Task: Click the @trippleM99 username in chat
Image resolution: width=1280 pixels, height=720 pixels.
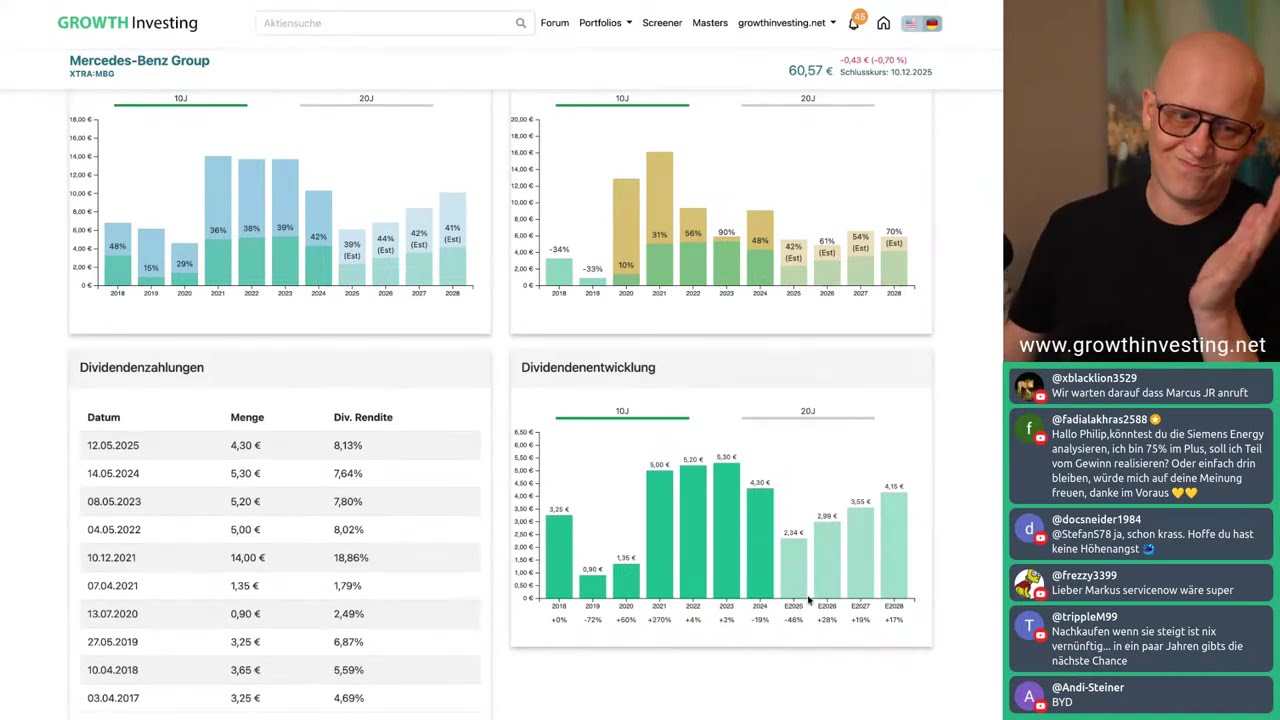Action: click(x=1084, y=617)
